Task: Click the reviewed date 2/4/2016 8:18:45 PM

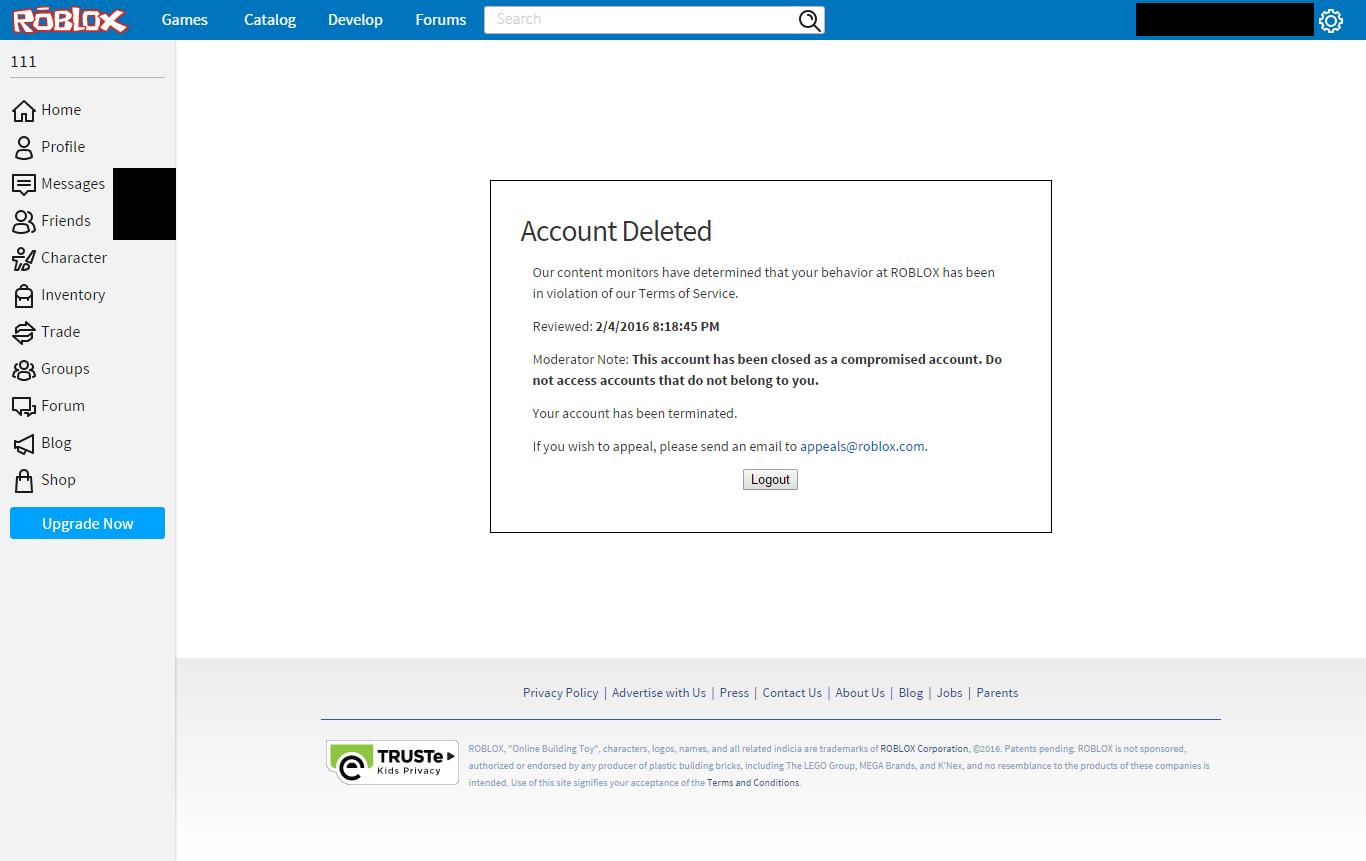Action: (x=657, y=327)
